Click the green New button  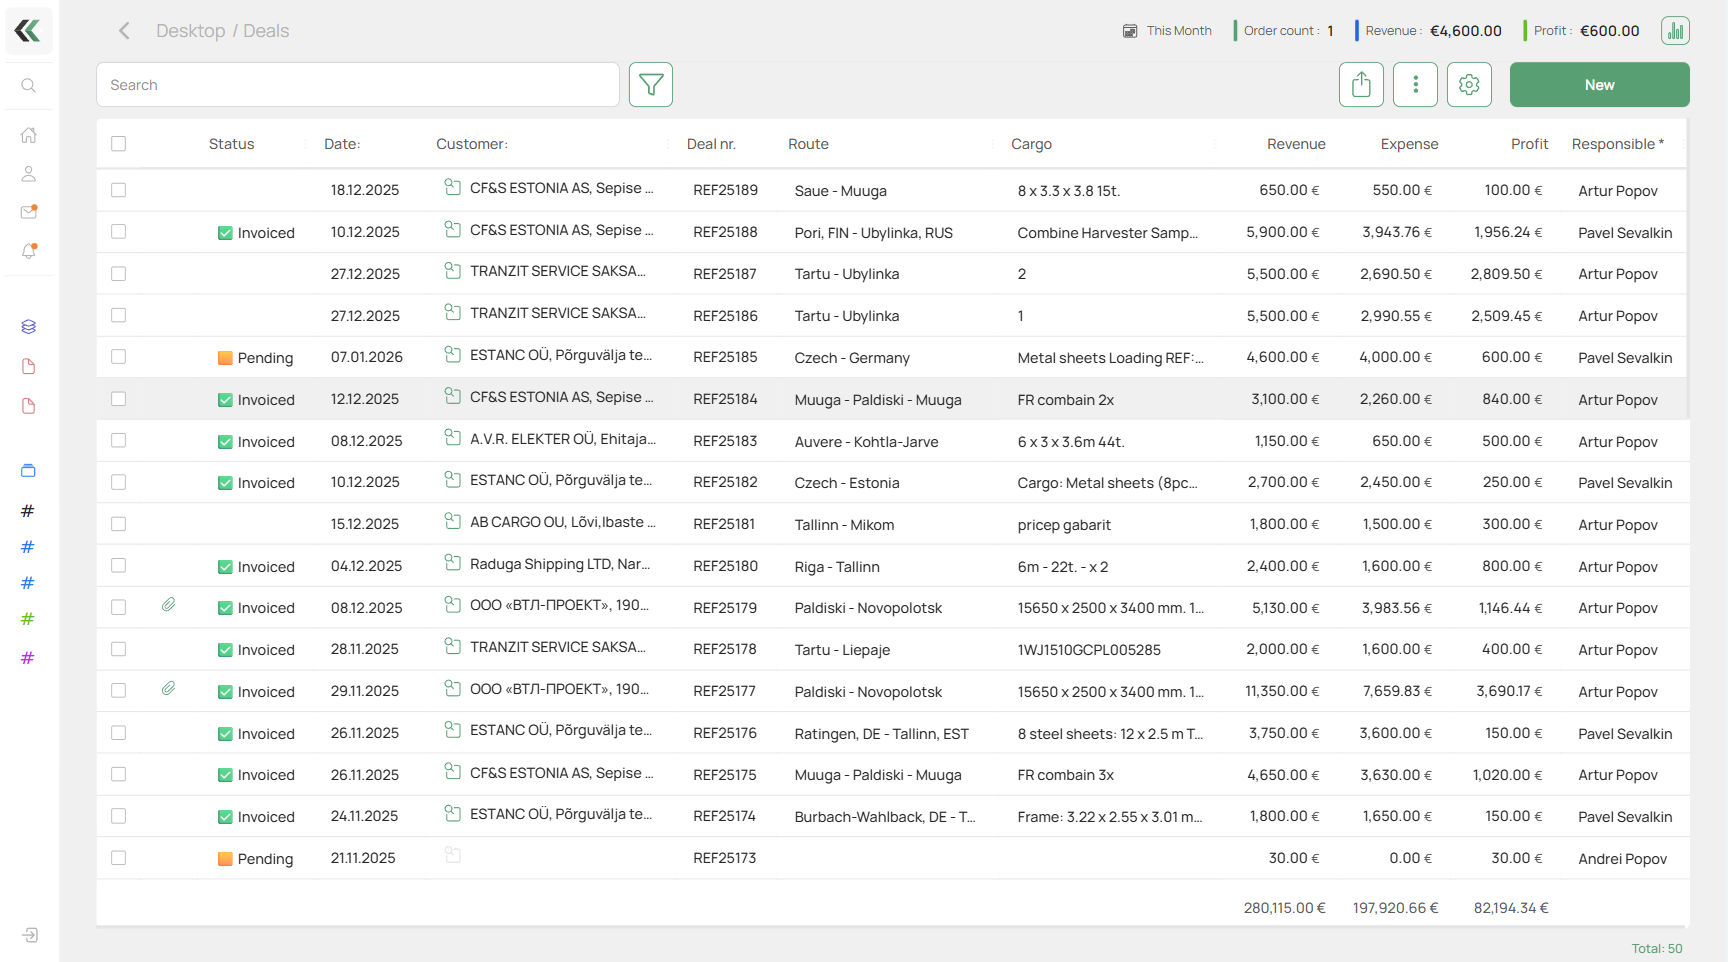pos(1599,85)
